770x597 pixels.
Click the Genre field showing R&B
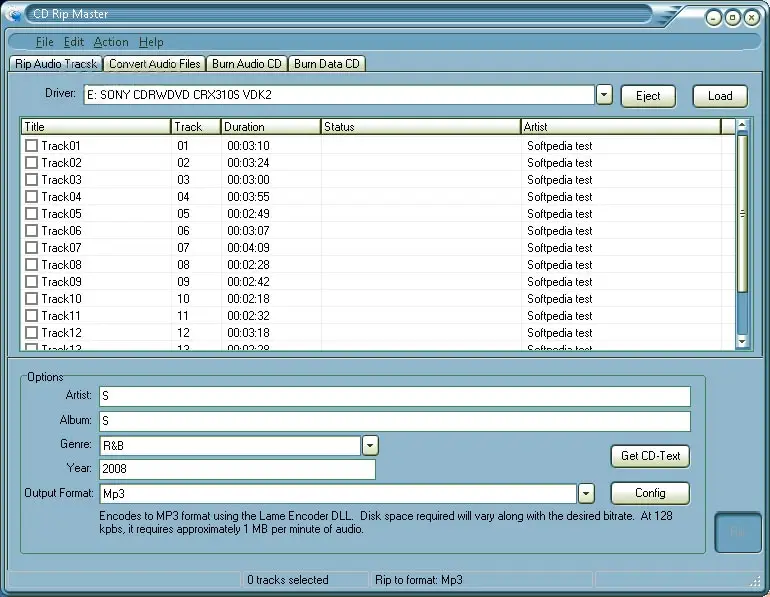pyautogui.click(x=230, y=446)
